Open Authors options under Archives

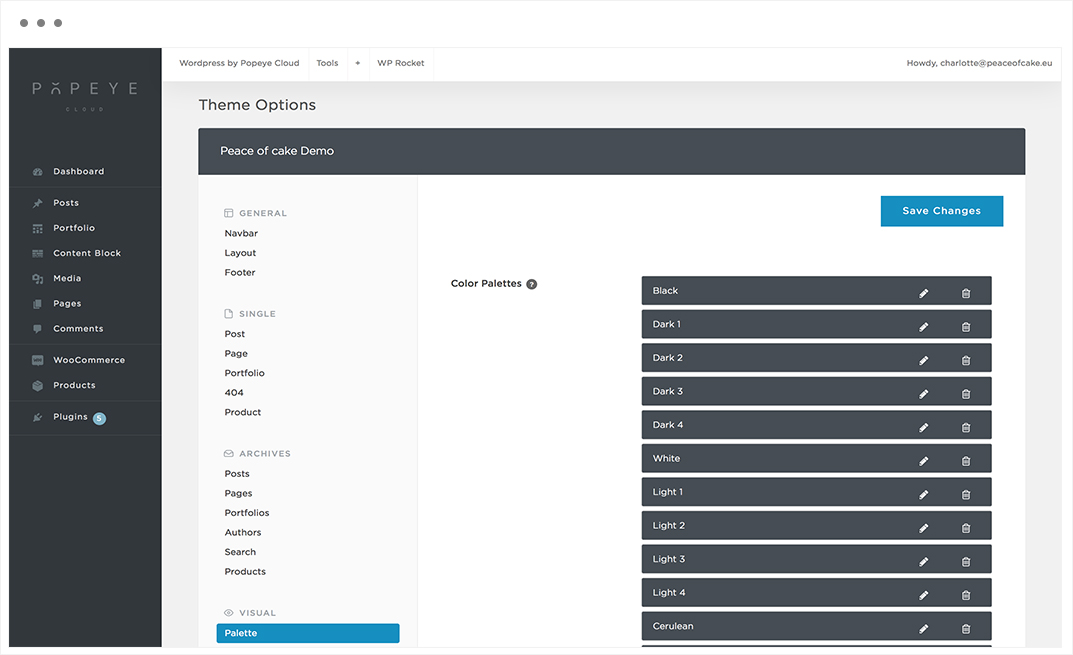[x=243, y=532]
